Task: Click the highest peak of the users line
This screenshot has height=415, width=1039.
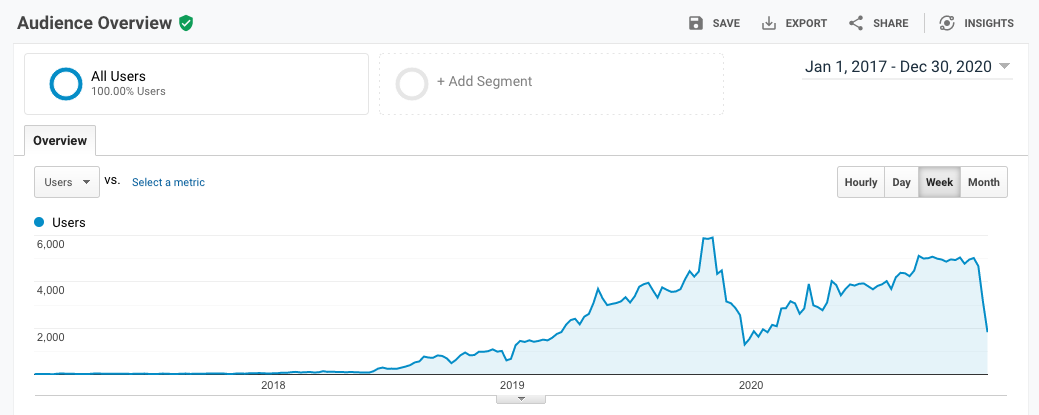Action: pyautogui.click(x=712, y=237)
